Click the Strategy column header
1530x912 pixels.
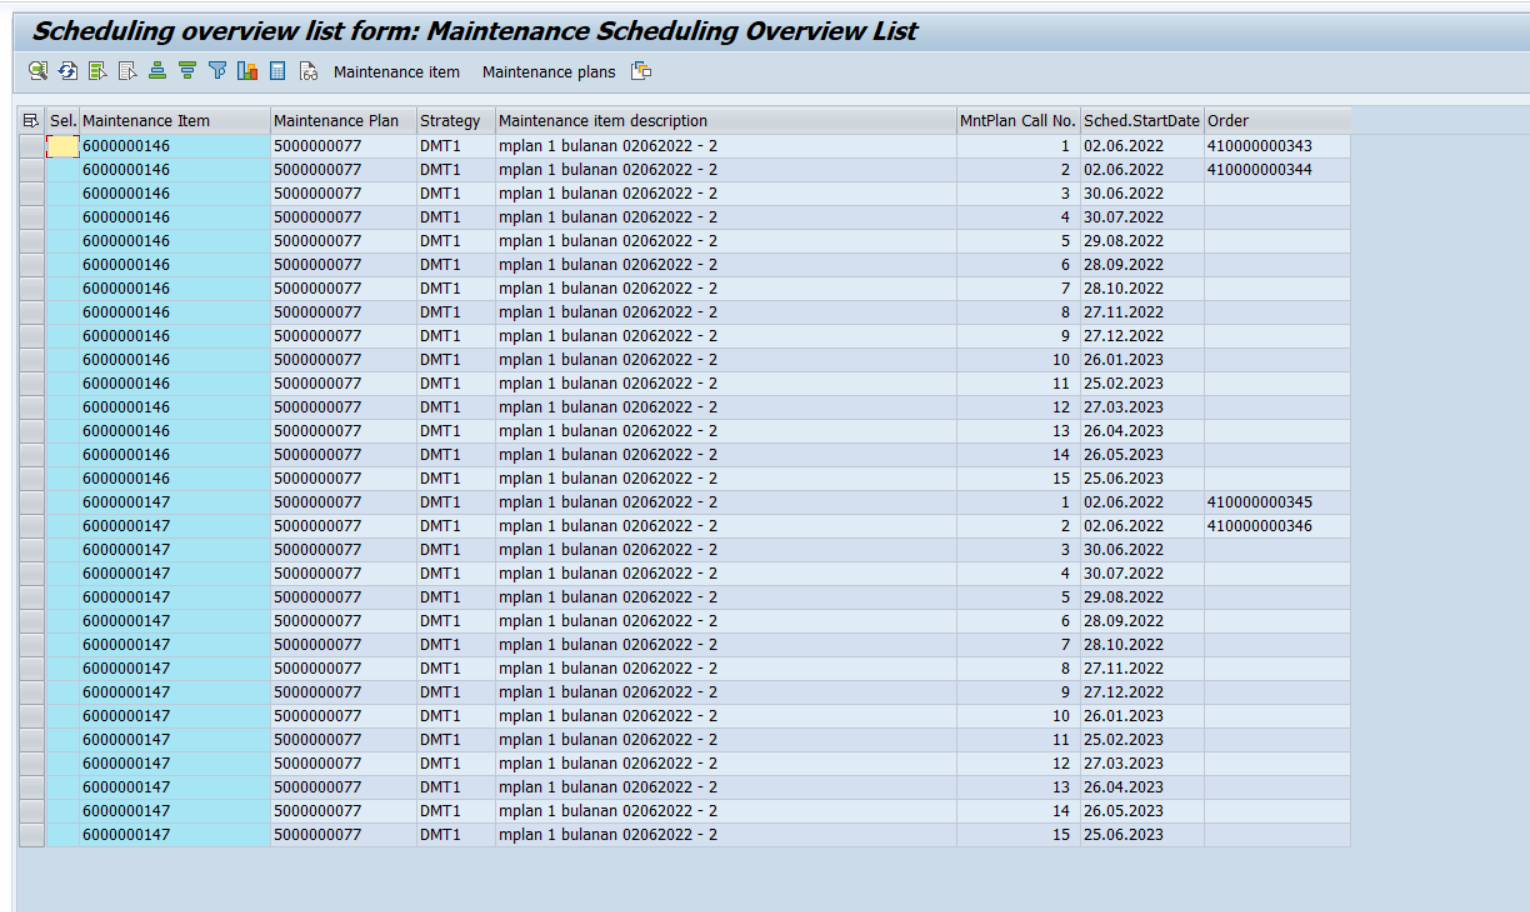click(x=450, y=121)
